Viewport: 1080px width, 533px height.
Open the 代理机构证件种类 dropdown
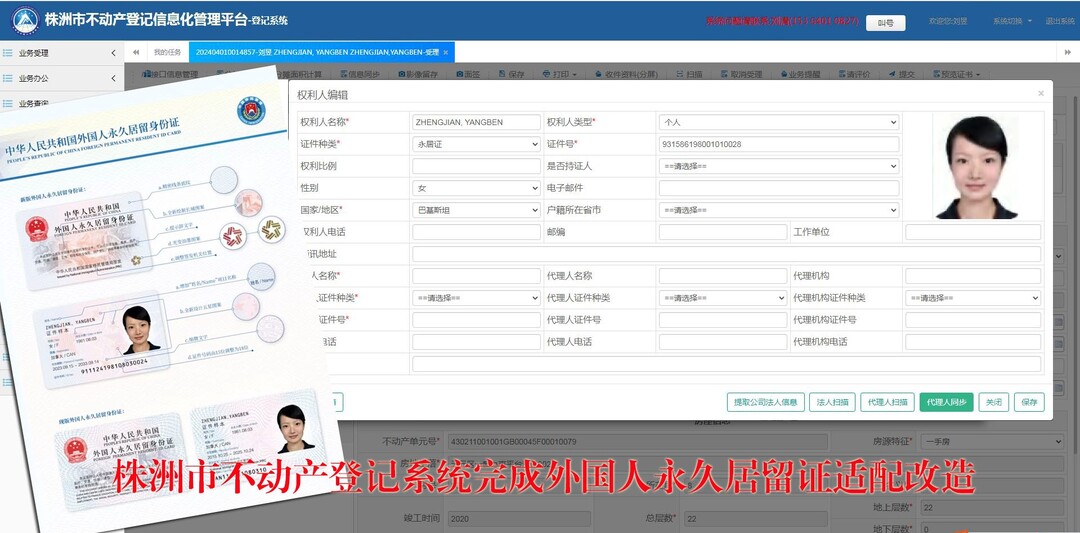tap(973, 298)
